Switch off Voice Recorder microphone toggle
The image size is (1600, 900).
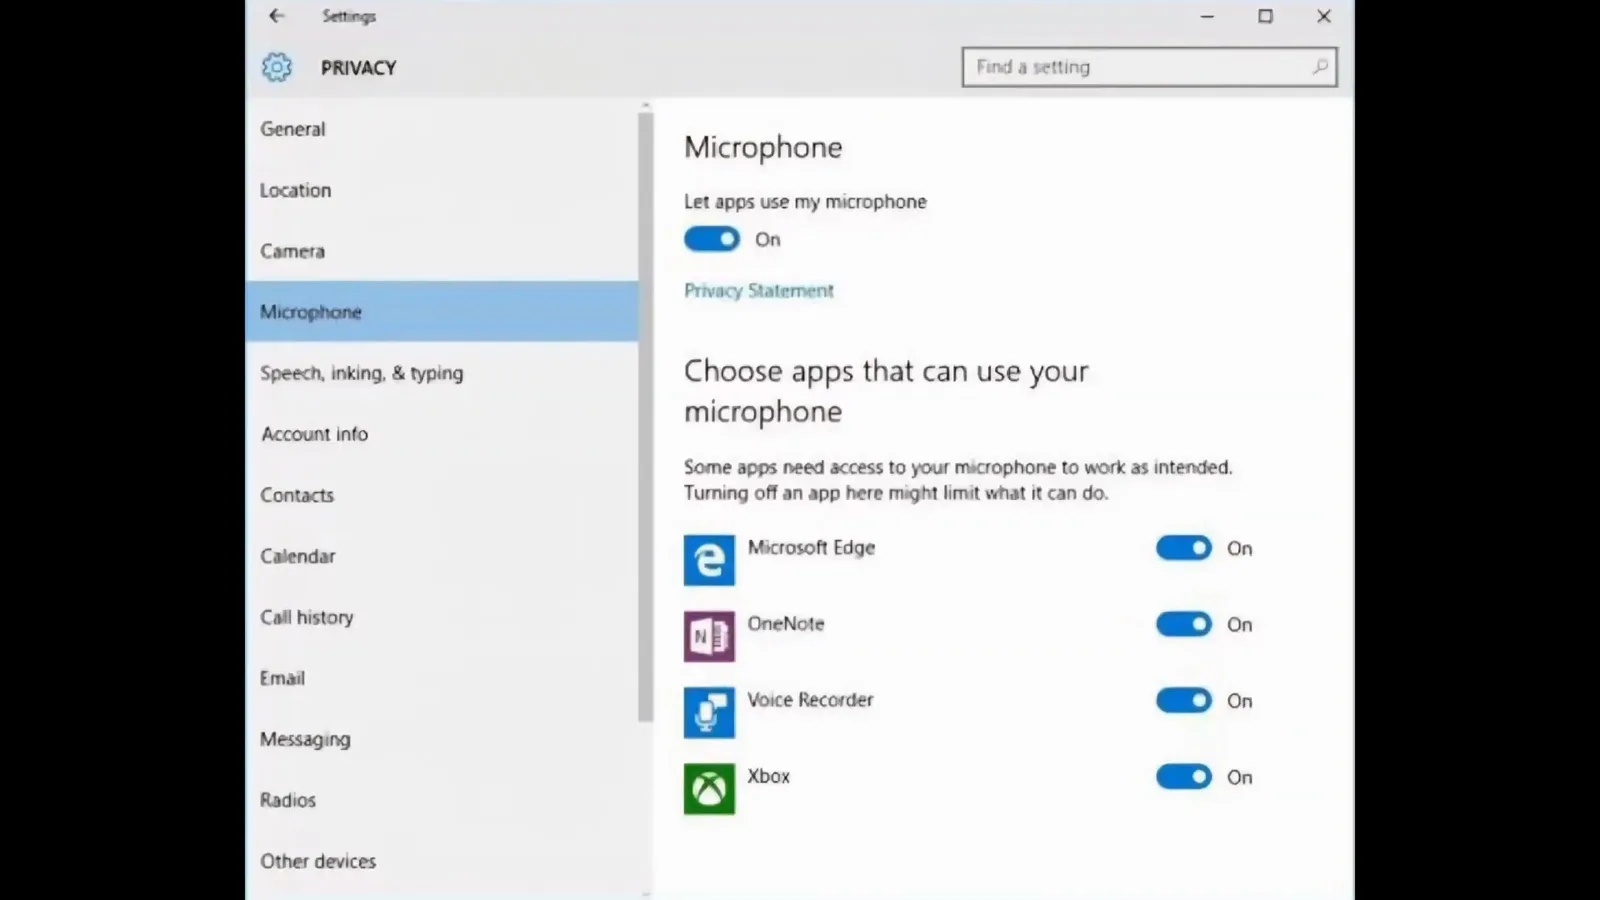1184,700
